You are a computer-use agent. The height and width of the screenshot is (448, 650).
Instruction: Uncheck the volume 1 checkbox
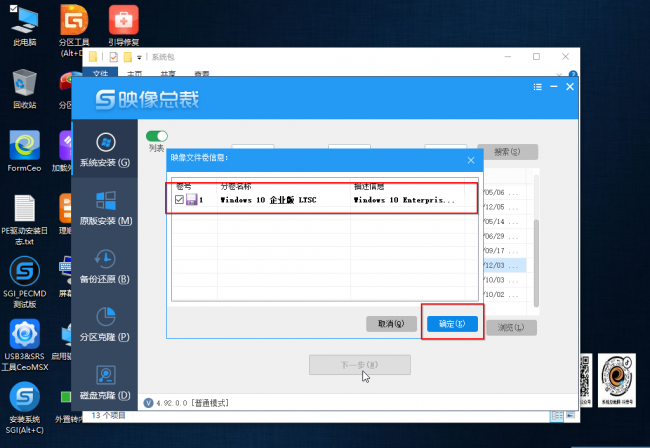click(x=179, y=200)
